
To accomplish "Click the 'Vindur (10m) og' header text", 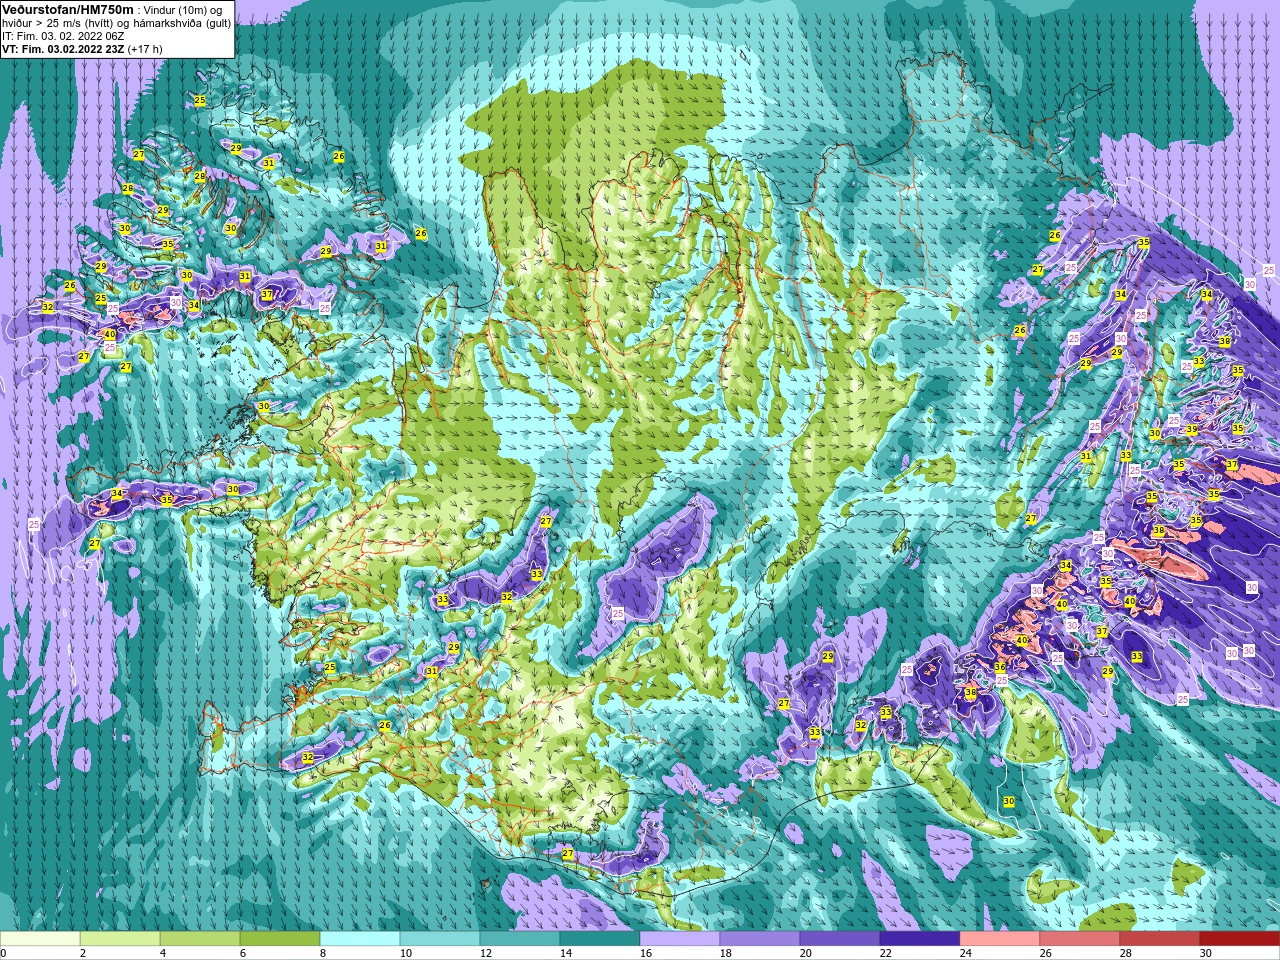I will (183, 9).
